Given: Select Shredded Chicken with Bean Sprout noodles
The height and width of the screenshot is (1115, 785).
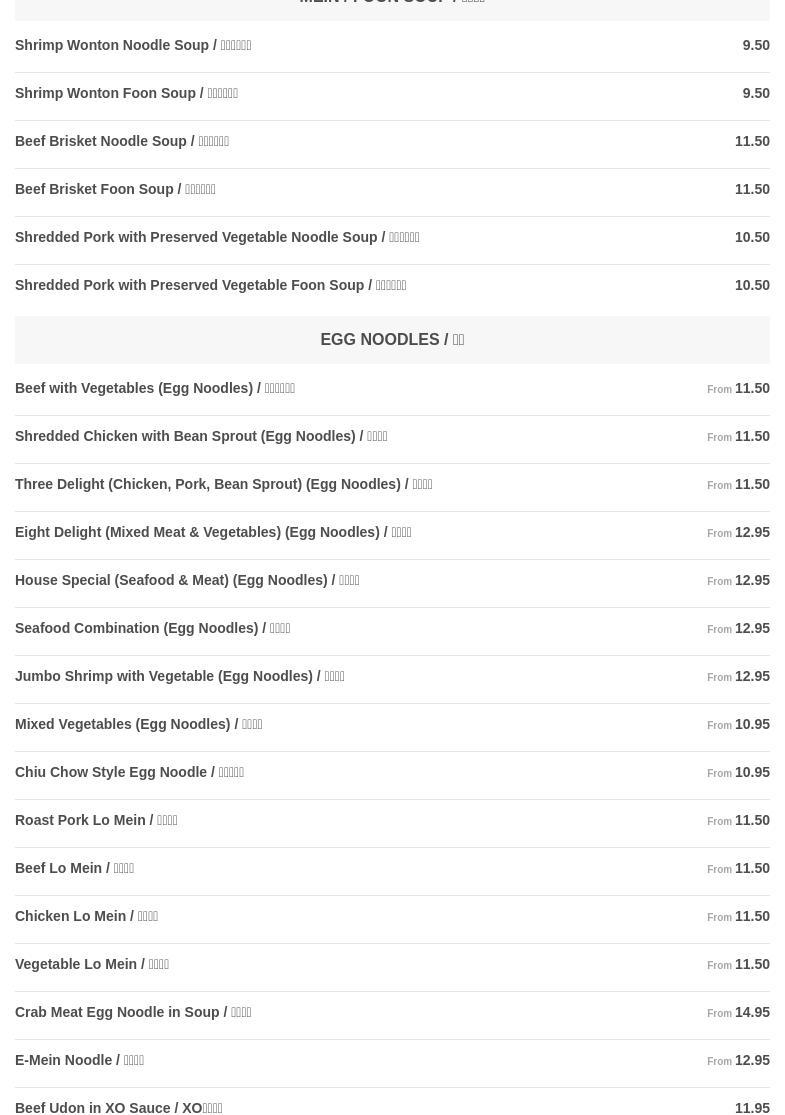Looking at the screenshot, I should [x=201, y=436].
